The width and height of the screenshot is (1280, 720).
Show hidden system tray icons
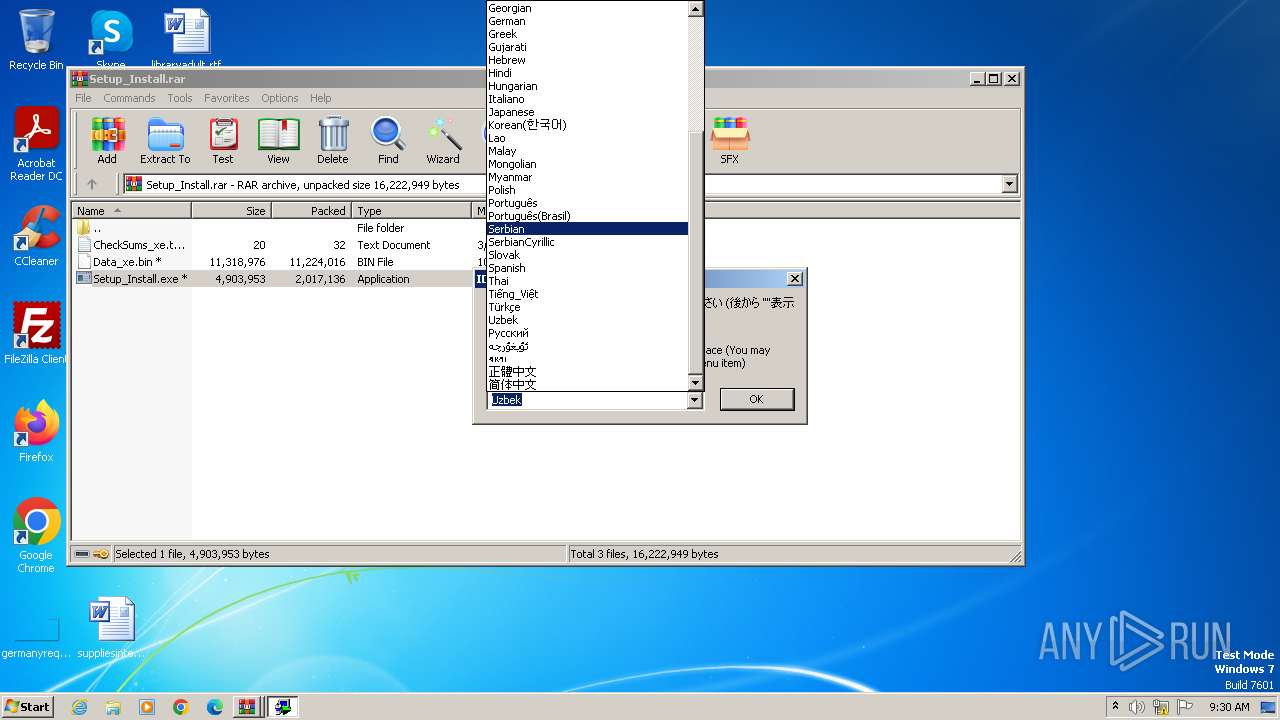pos(1115,706)
